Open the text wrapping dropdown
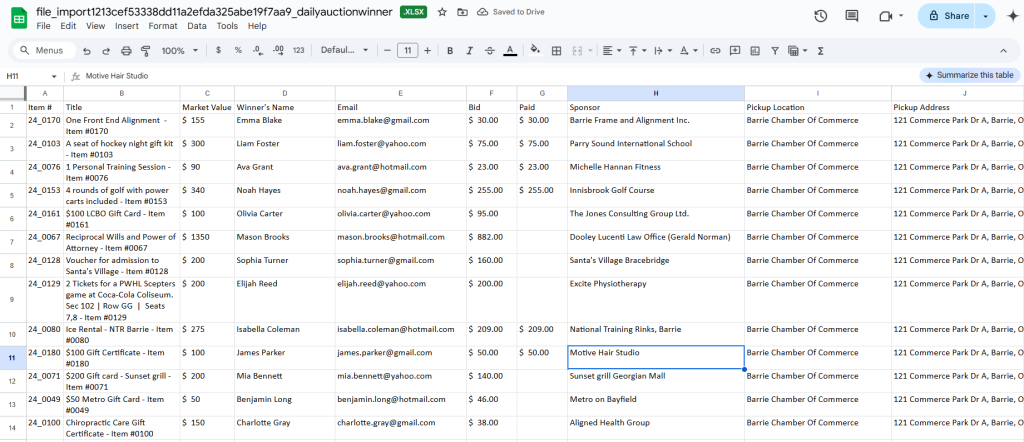This screenshot has height=442, width=1024. (662, 50)
